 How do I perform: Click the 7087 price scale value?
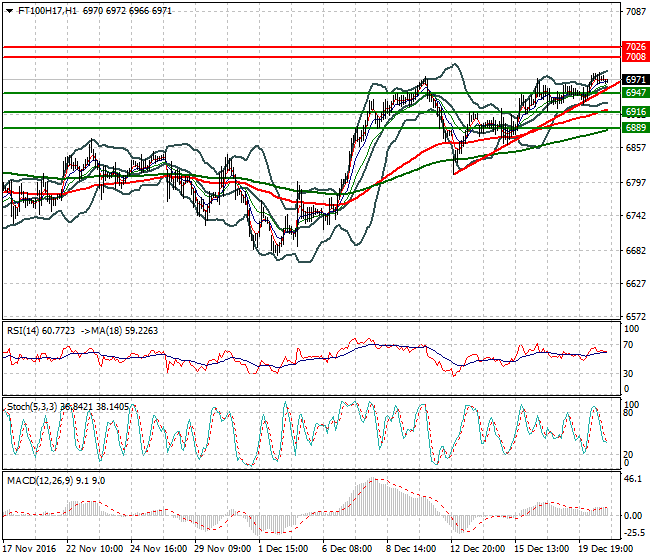click(x=635, y=12)
